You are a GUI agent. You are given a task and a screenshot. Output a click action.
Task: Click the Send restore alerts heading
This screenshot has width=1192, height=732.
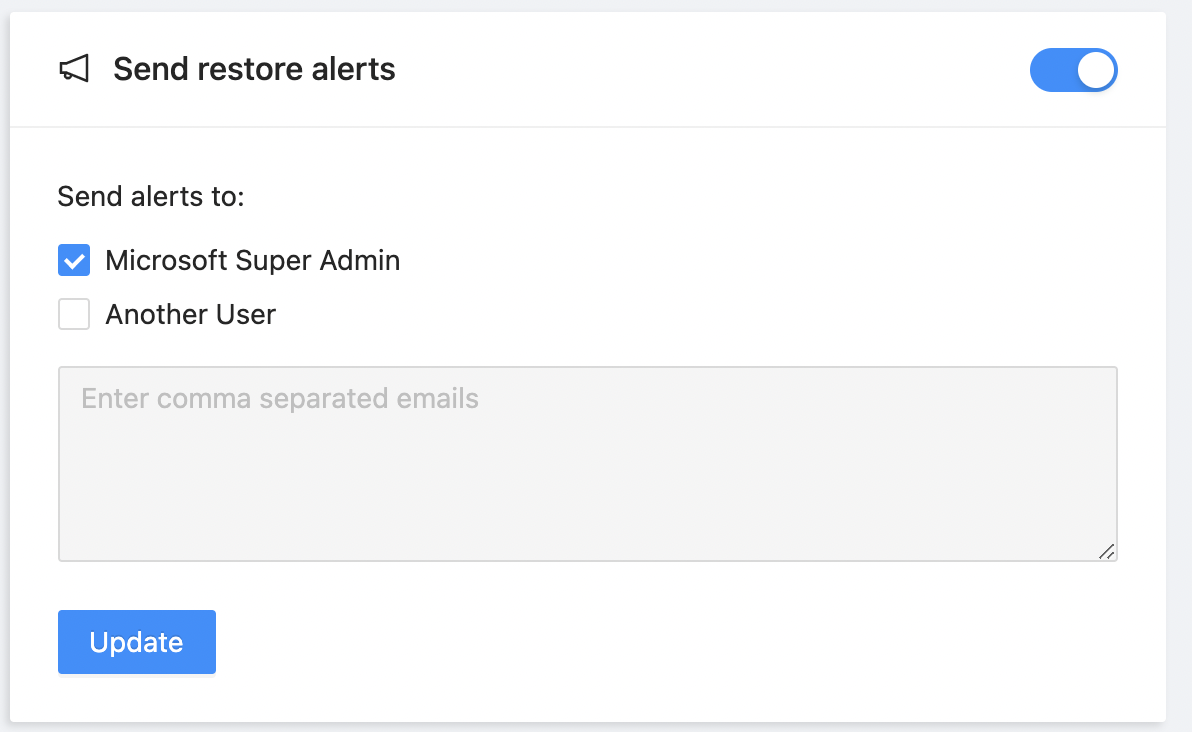point(254,69)
